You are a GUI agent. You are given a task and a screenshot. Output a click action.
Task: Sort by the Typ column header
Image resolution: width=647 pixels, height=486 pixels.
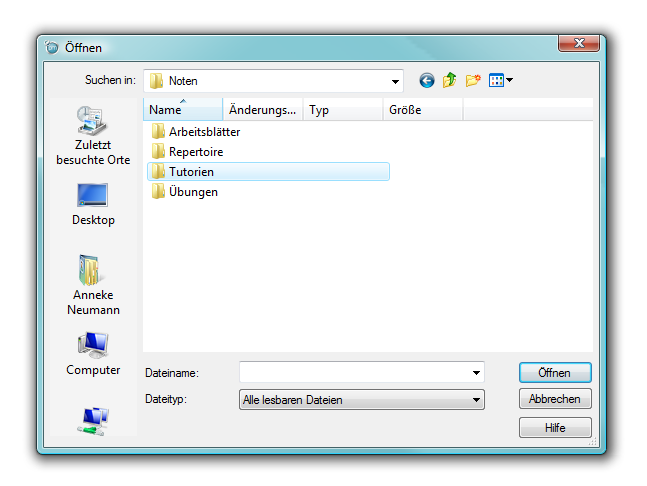pyautogui.click(x=342, y=110)
